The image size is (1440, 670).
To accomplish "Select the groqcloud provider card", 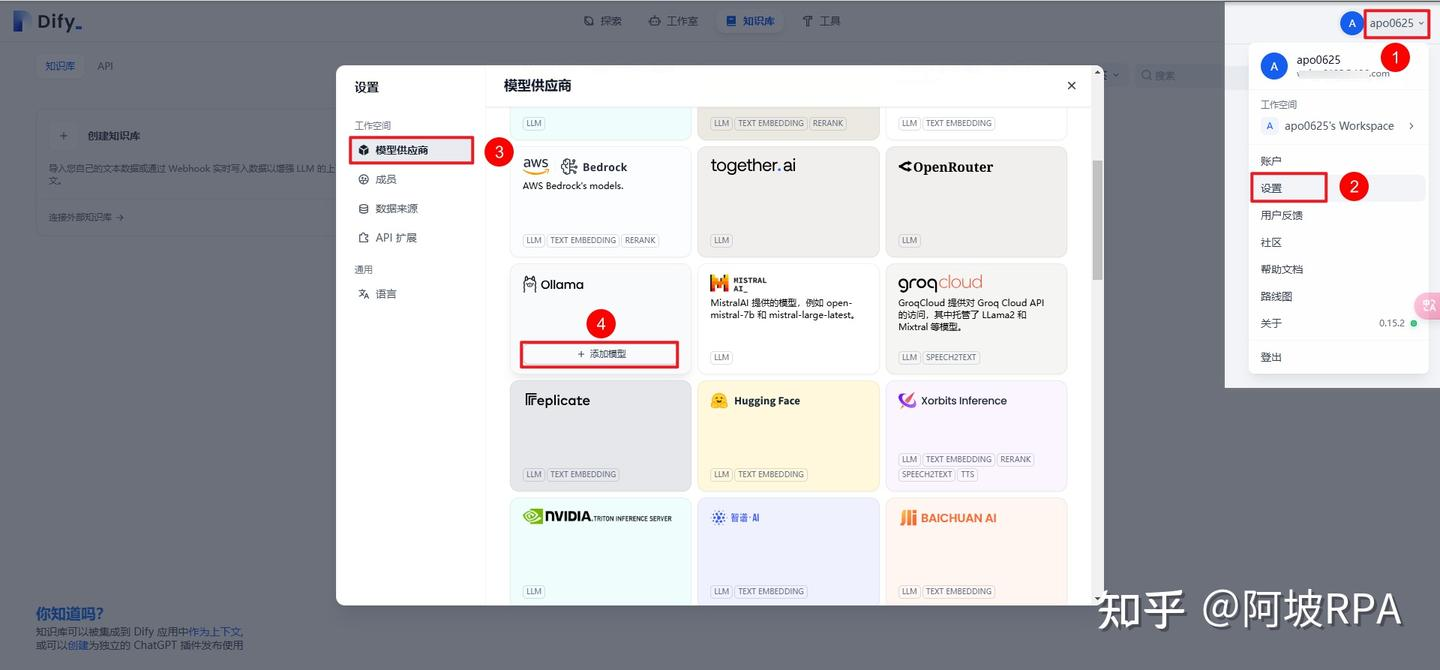I will coord(976,318).
